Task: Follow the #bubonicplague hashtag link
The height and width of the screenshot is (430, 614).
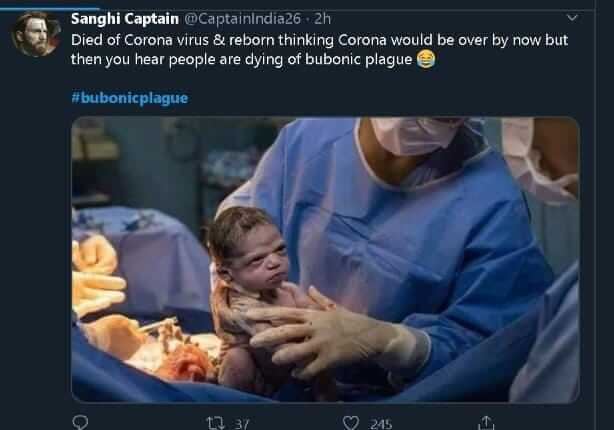Action: tap(129, 97)
